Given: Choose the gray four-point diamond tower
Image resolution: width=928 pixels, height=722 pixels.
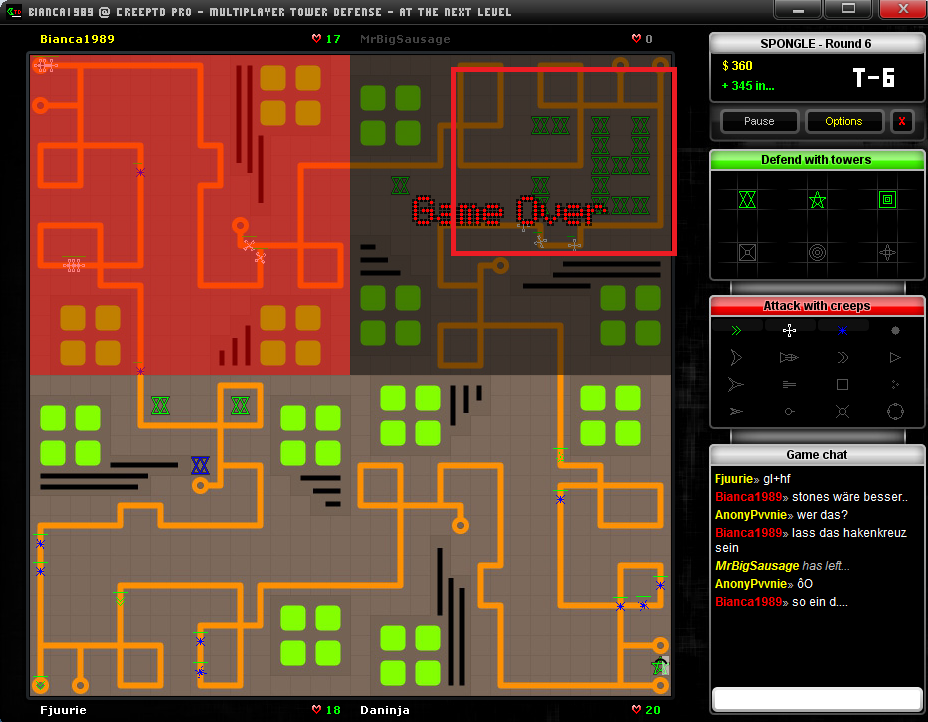Looking at the screenshot, I should click(887, 252).
